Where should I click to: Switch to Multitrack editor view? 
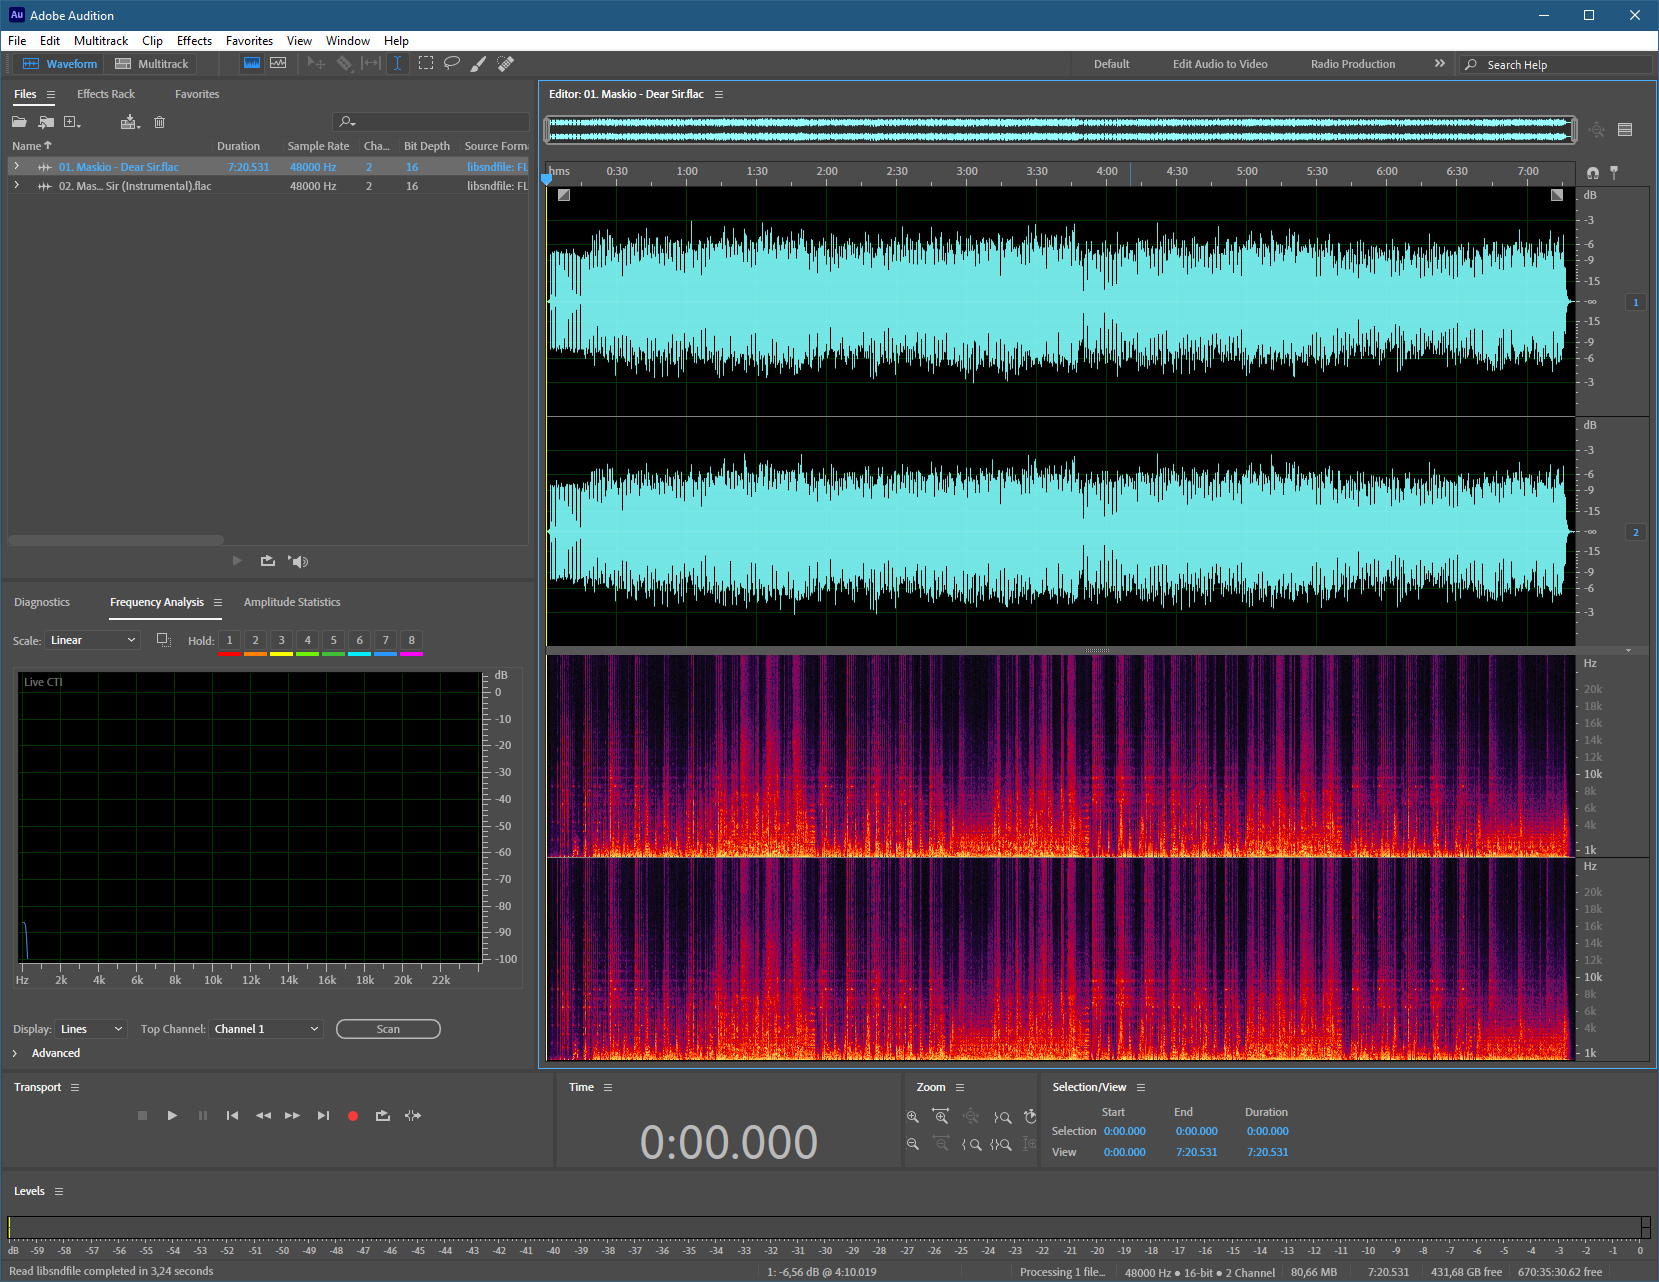point(151,64)
